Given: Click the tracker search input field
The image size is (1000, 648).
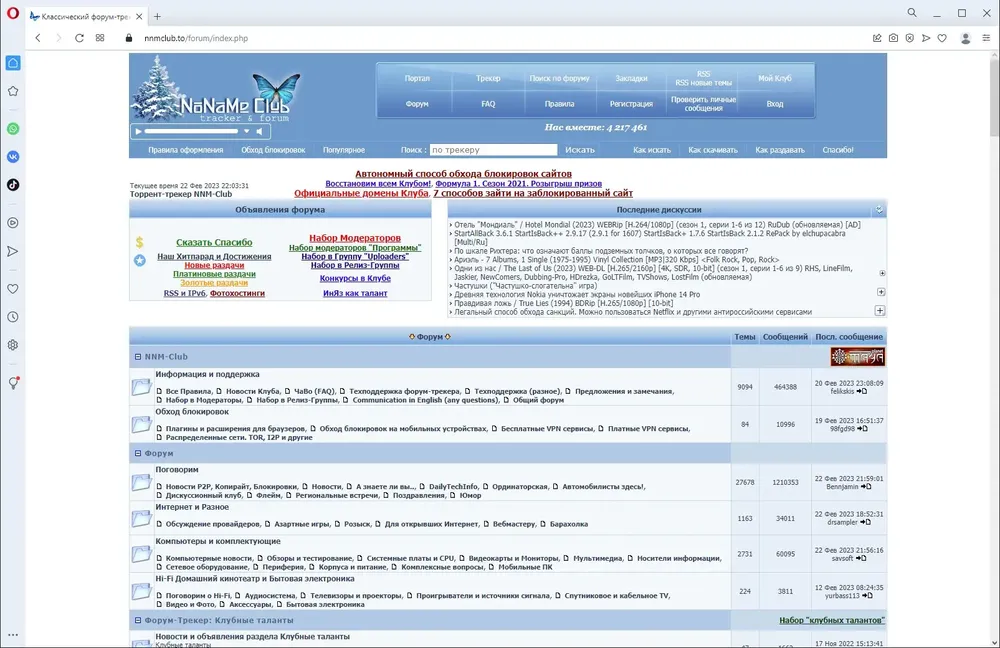Looking at the screenshot, I should click(492, 150).
